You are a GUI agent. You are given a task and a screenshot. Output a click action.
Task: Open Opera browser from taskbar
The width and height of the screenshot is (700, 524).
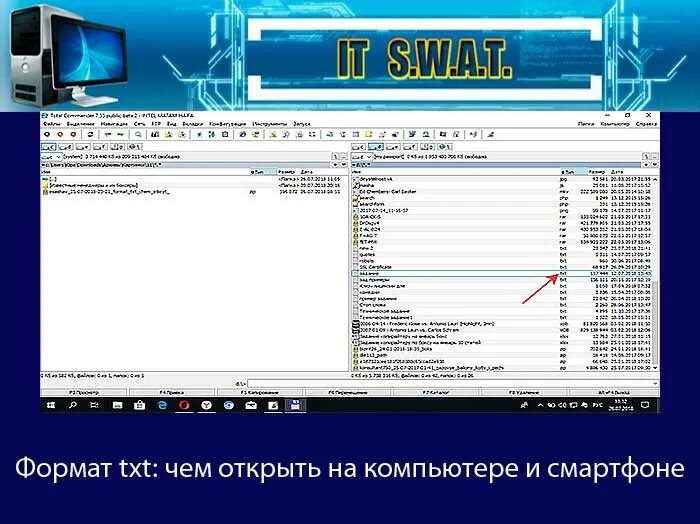point(184,405)
